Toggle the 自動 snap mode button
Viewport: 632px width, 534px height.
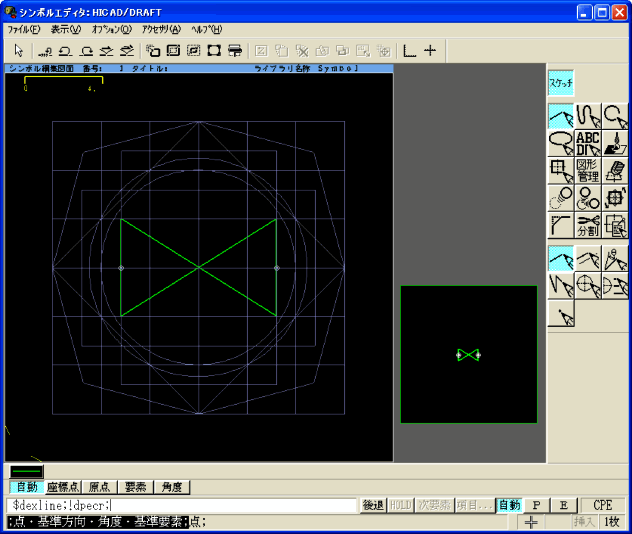pos(27,487)
